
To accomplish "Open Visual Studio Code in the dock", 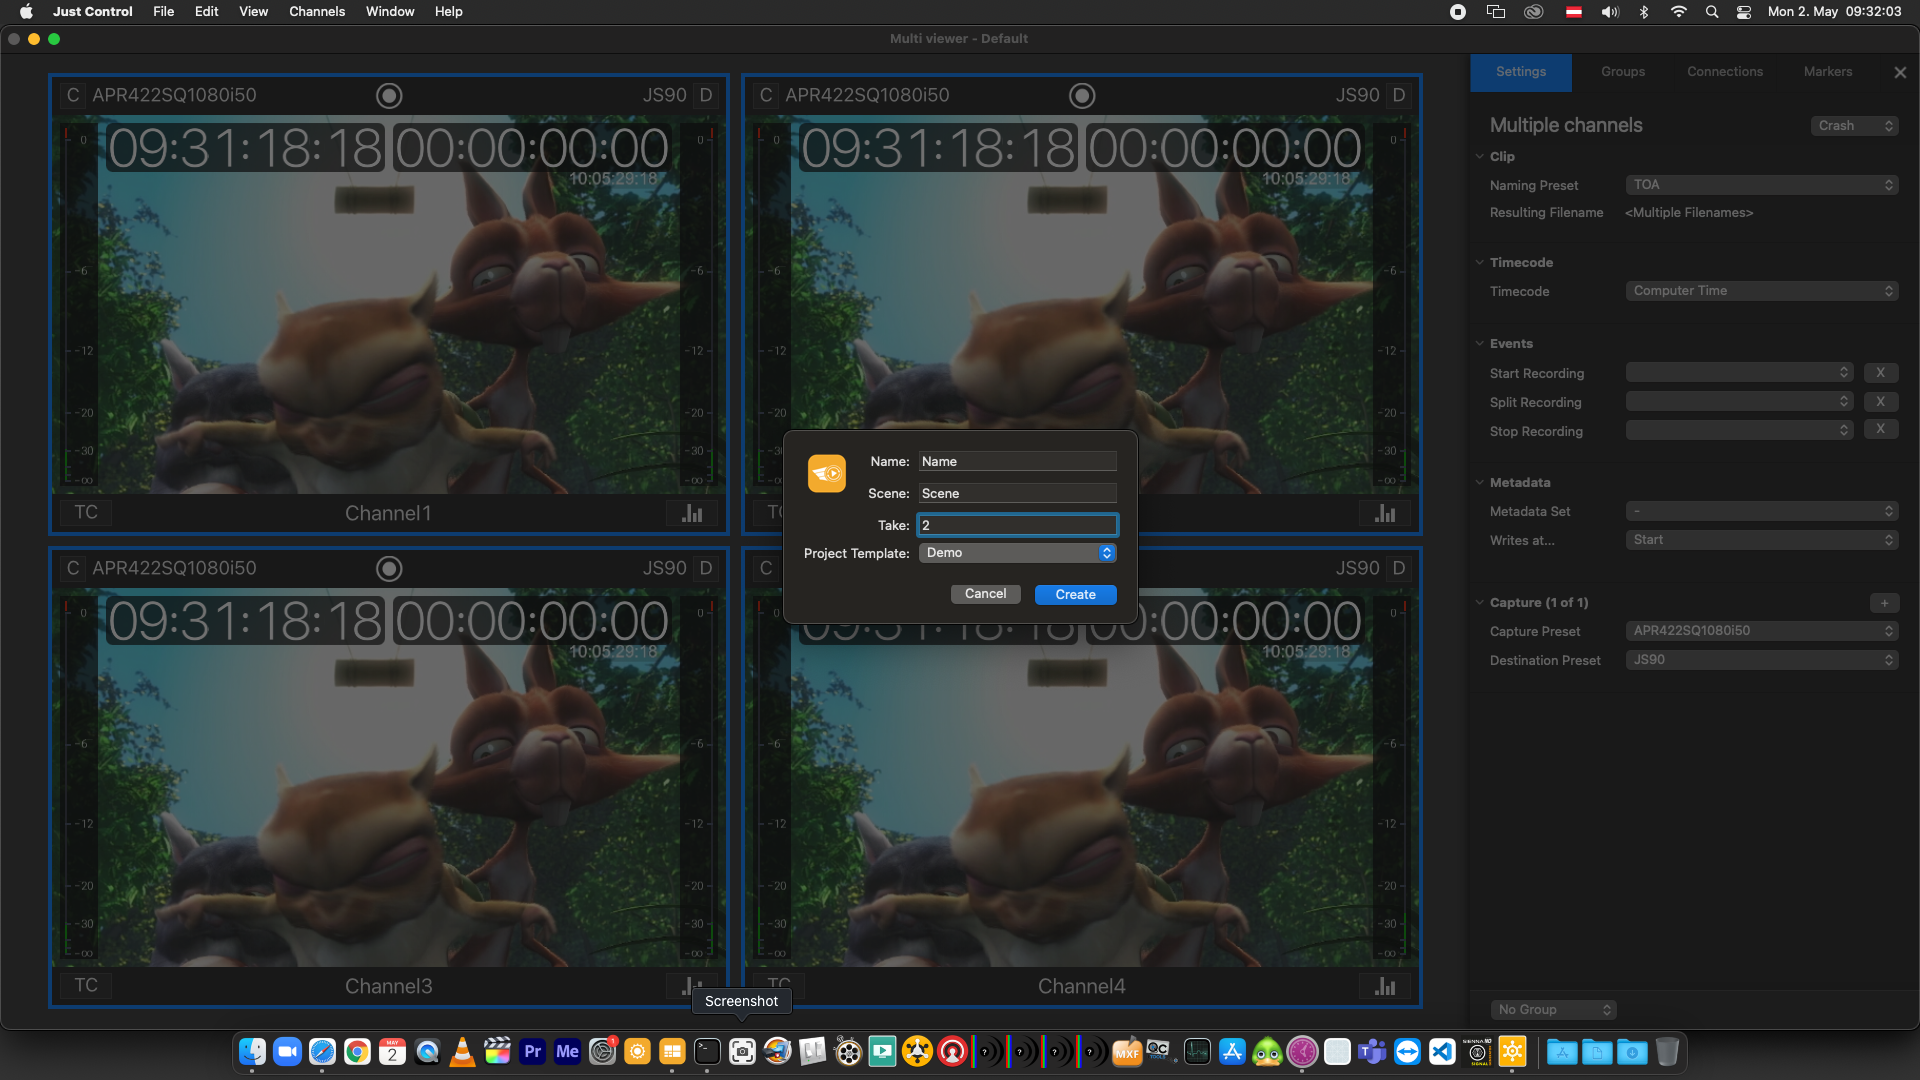I will (x=1442, y=1052).
